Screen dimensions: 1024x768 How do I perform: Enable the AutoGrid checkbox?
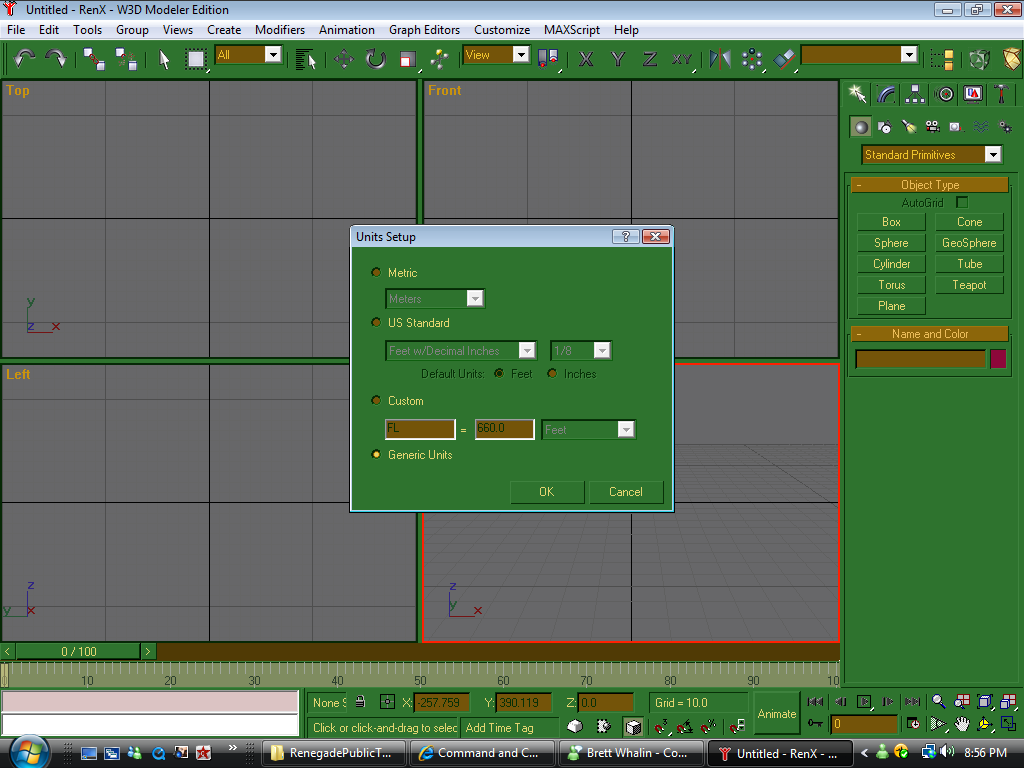click(962, 202)
